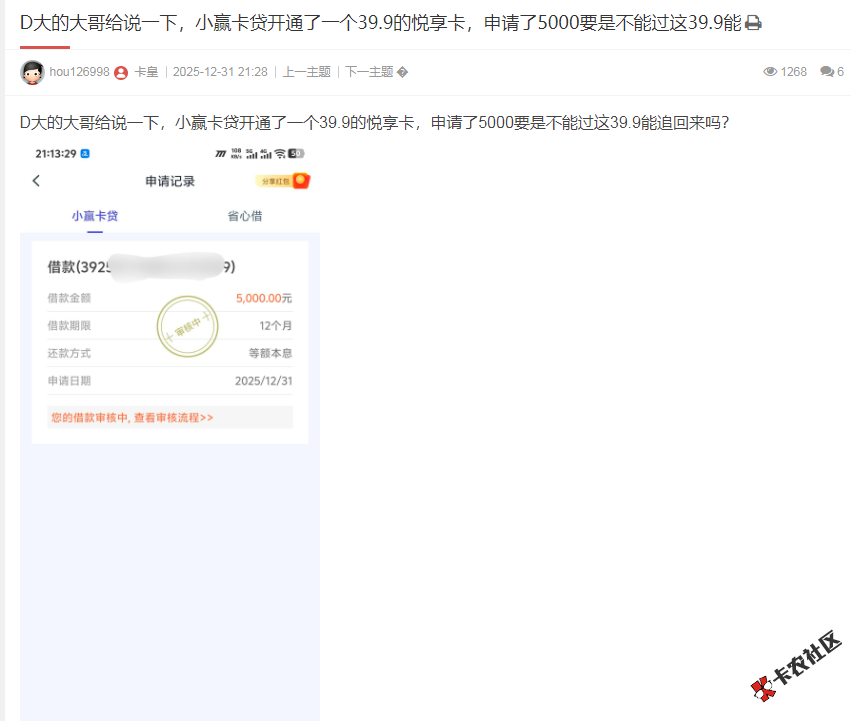Switch to the 省心借 tab
This screenshot has height=721, width=851.
click(244, 214)
